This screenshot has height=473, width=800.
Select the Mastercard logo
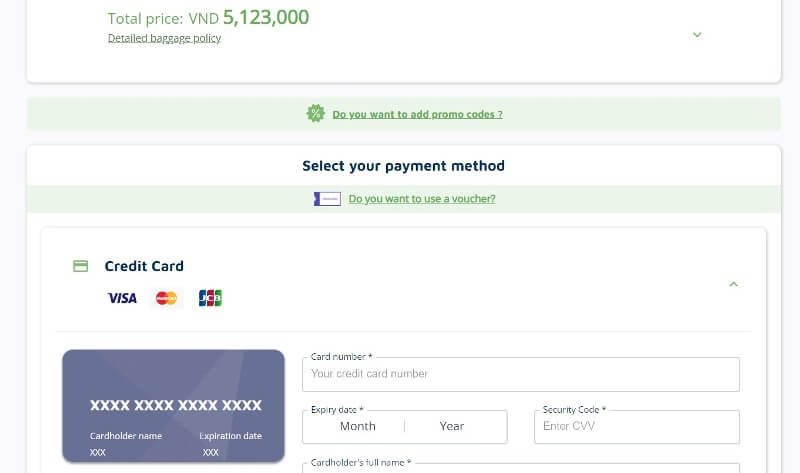pyautogui.click(x=166, y=298)
